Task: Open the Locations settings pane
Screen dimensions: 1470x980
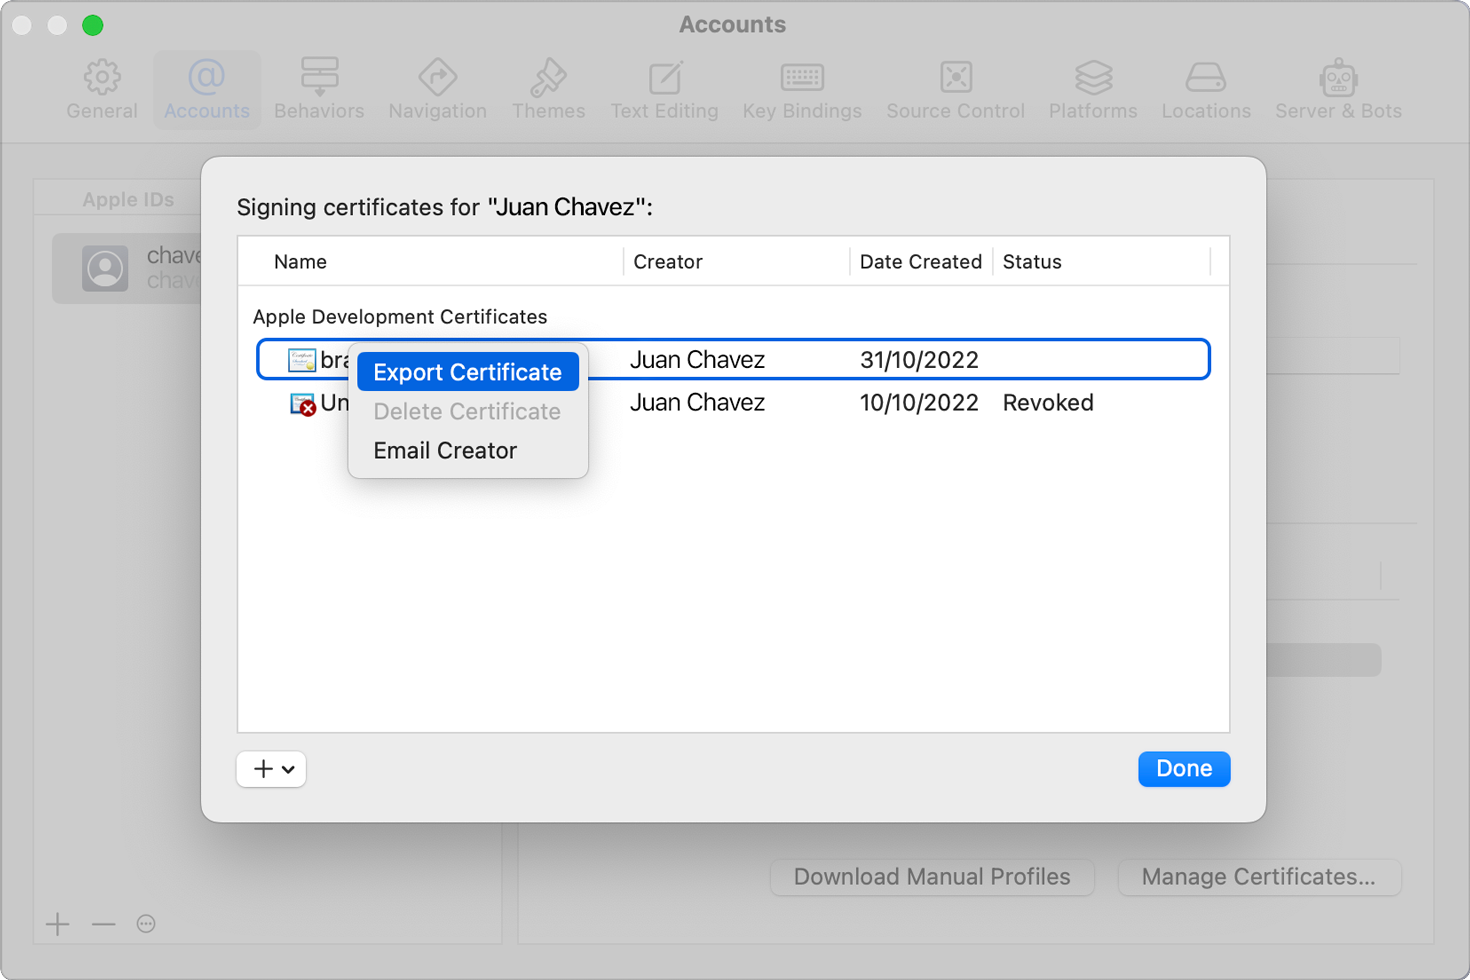Action: (x=1205, y=88)
